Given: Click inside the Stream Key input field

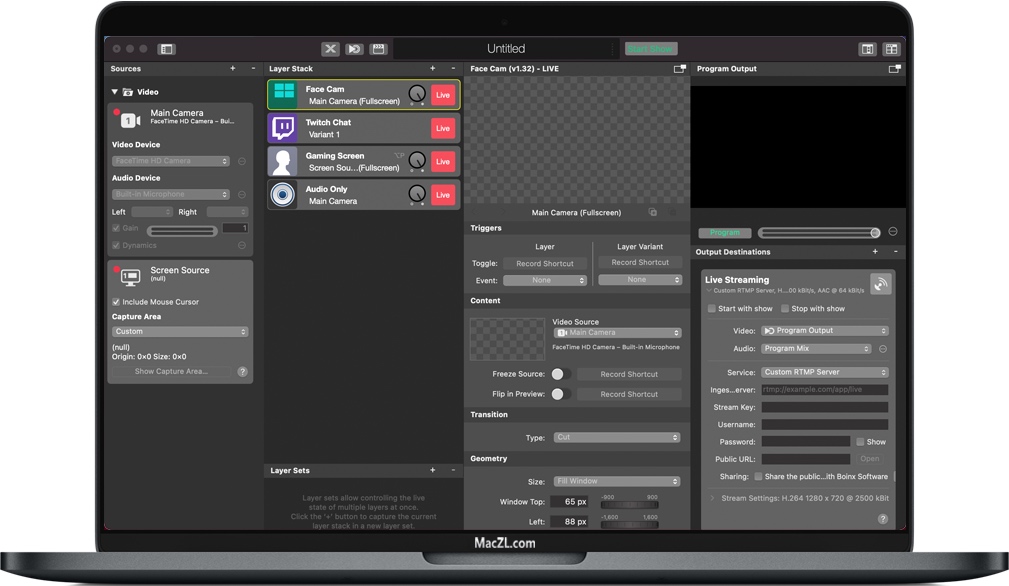Looking at the screenshot, I should pyautogui.click(x=824, y=407).
